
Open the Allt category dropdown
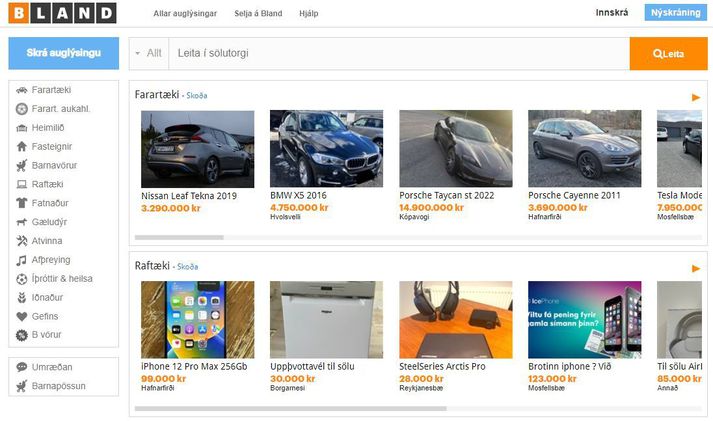click(149, 53)
